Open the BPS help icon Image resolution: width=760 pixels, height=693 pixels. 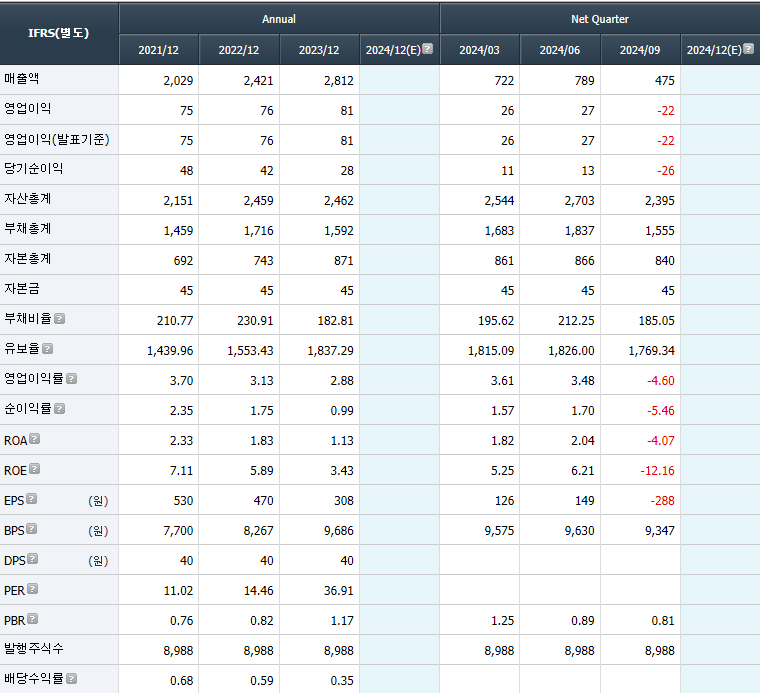tap(32, 529)
